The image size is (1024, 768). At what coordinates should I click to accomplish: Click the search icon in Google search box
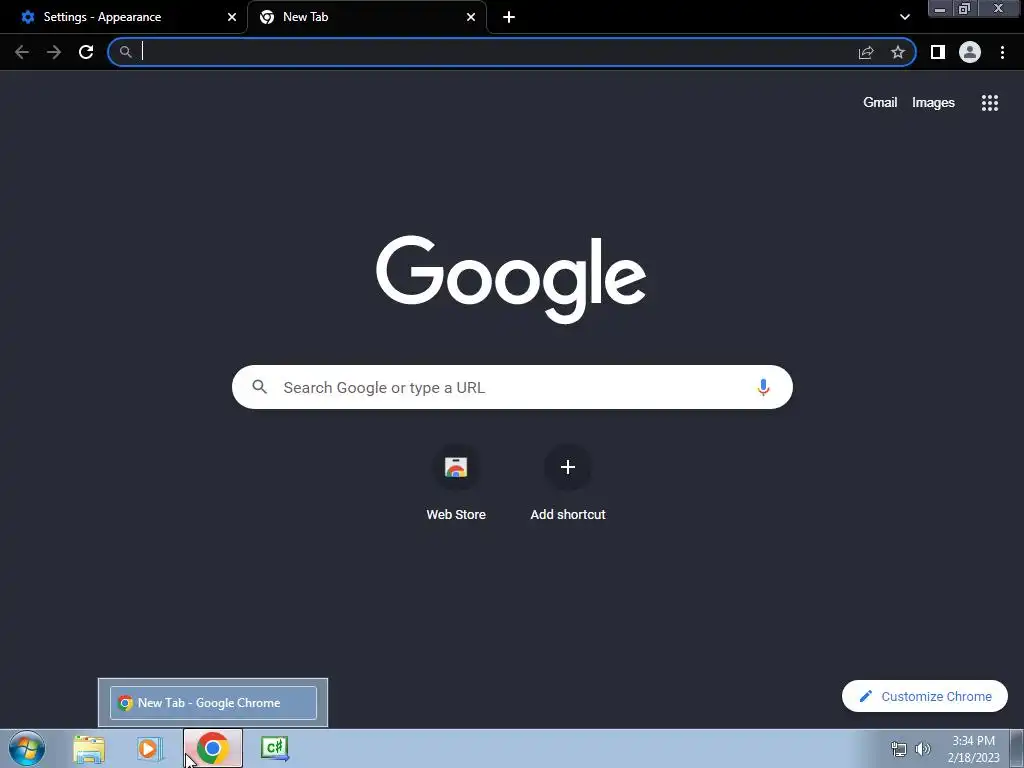[260, 387]
